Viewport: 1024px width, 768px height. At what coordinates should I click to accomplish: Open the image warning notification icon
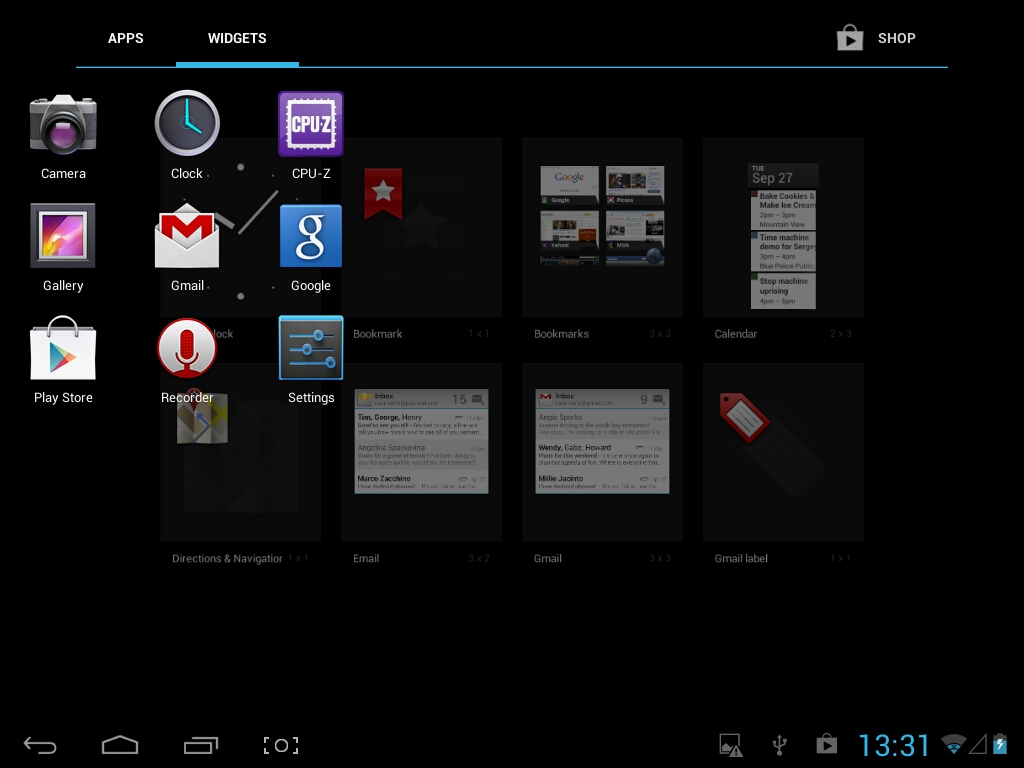(x=731, y=745)
